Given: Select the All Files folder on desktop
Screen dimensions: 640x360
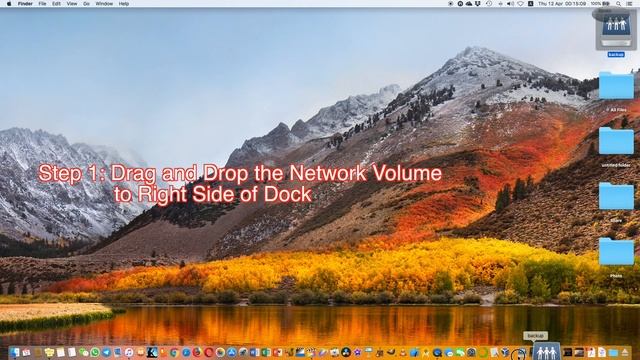Looking at the screenshot, I should tap(616, 86).
